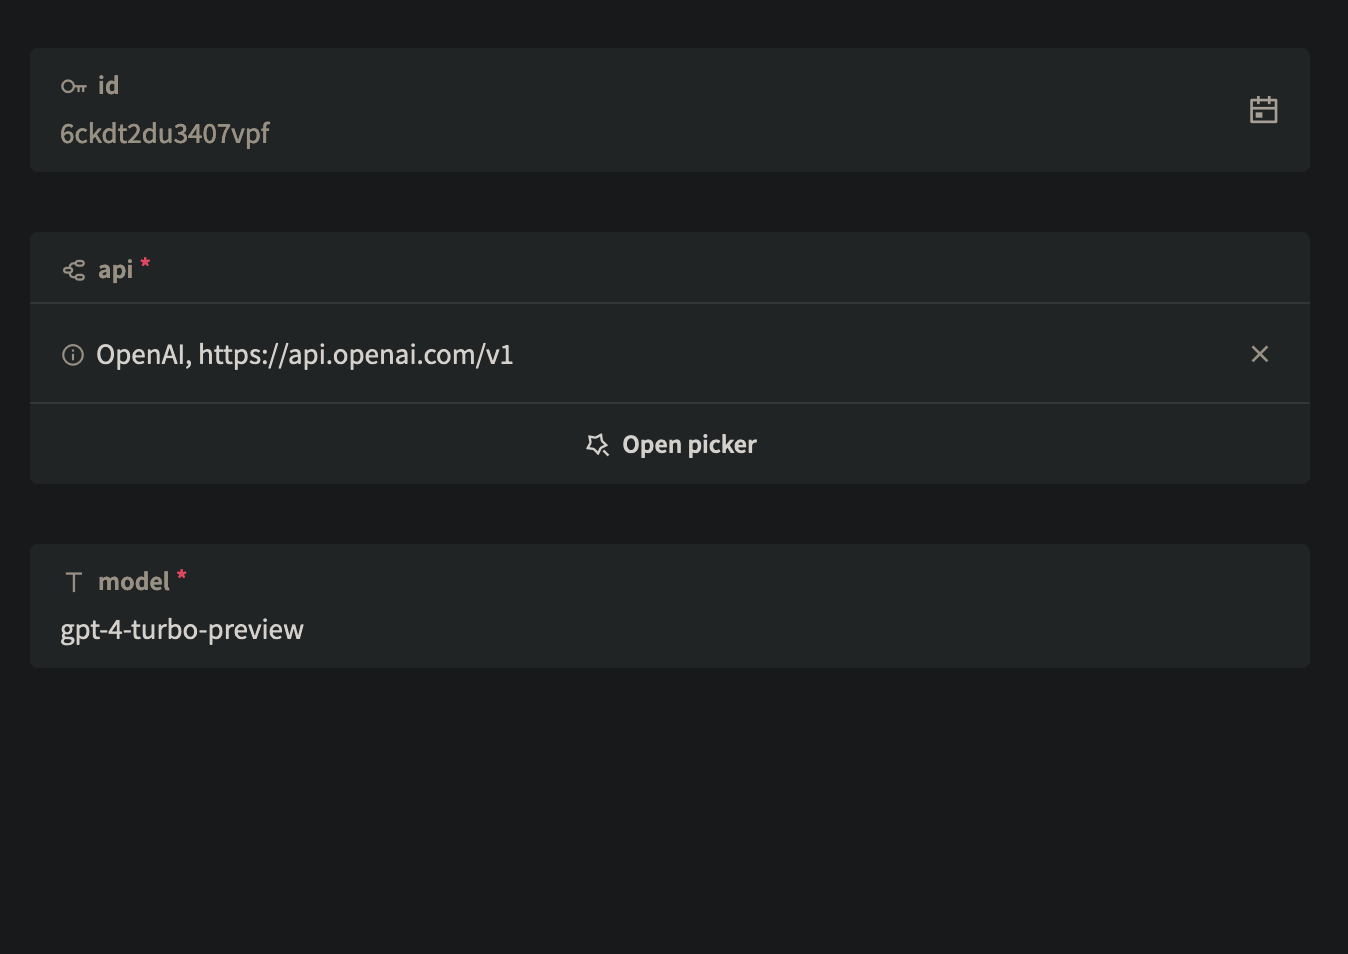Image resolution: width=1348 pixels, height=954 pixels.
Task: Click the T text-type icon beside model
Action: [74, 582]
